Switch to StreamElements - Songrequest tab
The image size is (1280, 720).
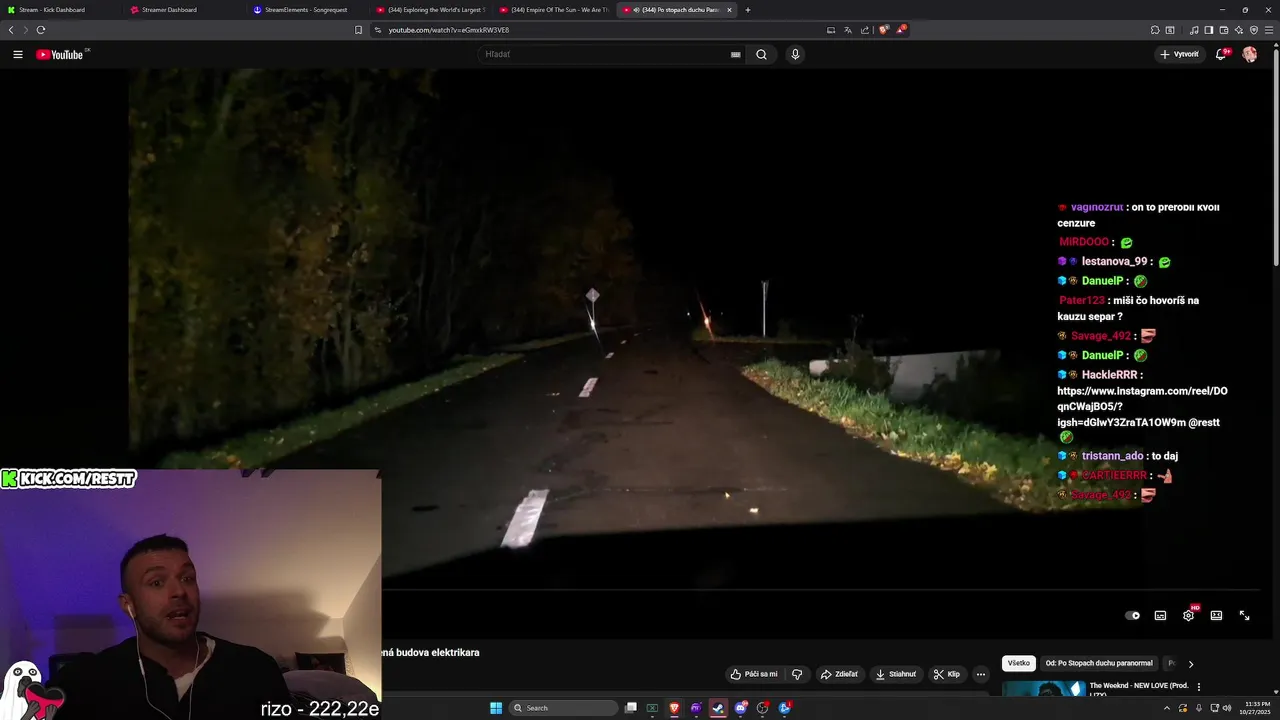point(307,10)
